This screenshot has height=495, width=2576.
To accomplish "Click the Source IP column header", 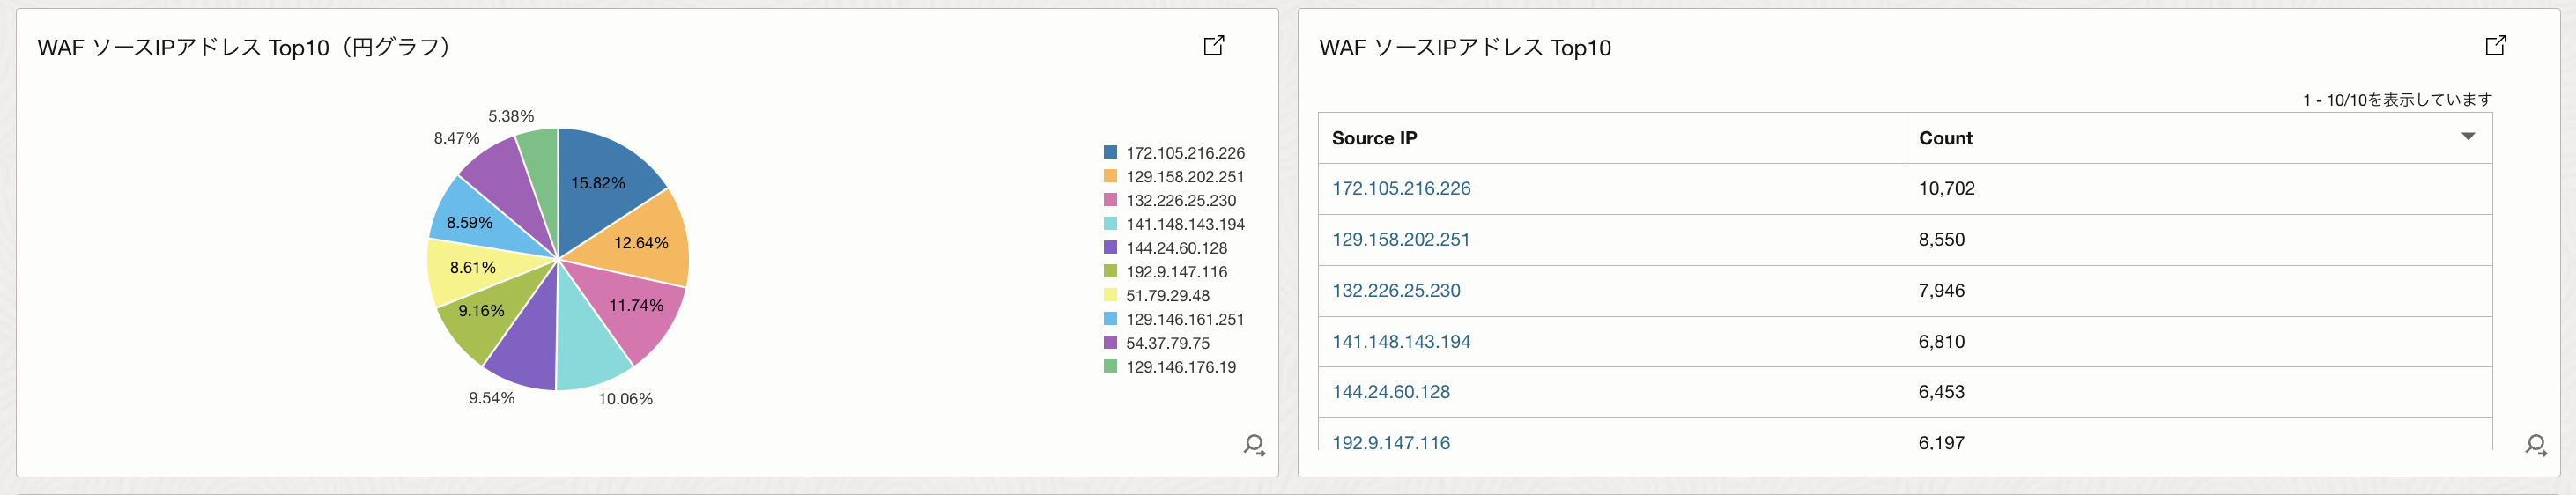I will [1374, 138].
